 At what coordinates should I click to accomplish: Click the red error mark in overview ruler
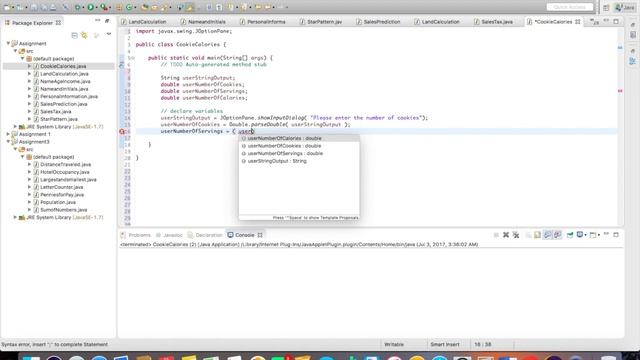pyautogui.click(x=620, y=91)
